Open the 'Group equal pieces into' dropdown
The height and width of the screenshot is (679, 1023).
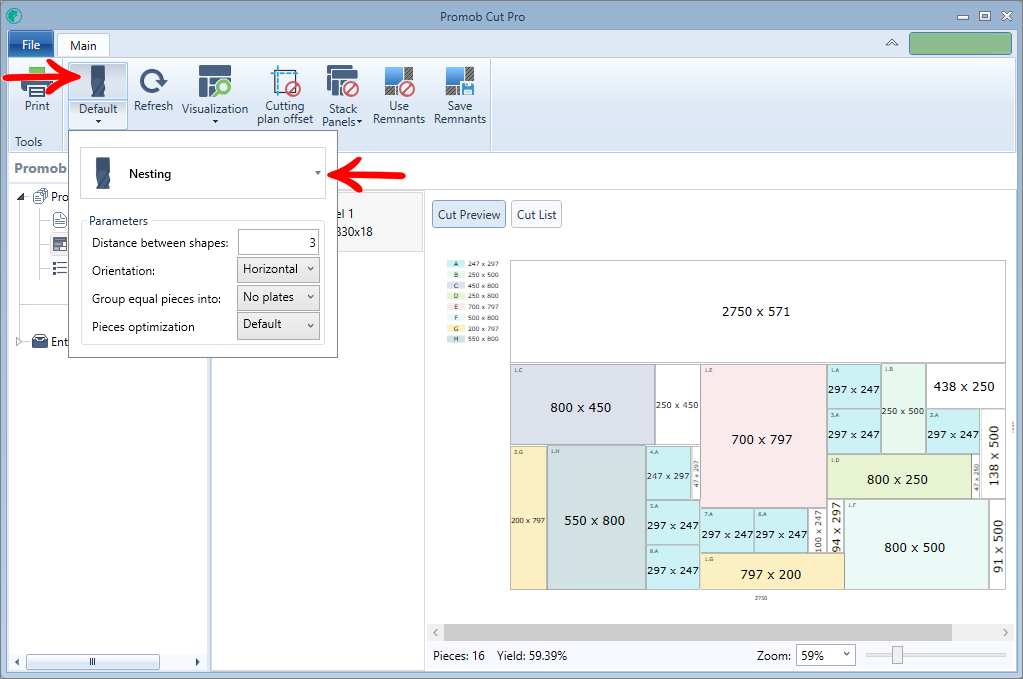click(278, 297)
